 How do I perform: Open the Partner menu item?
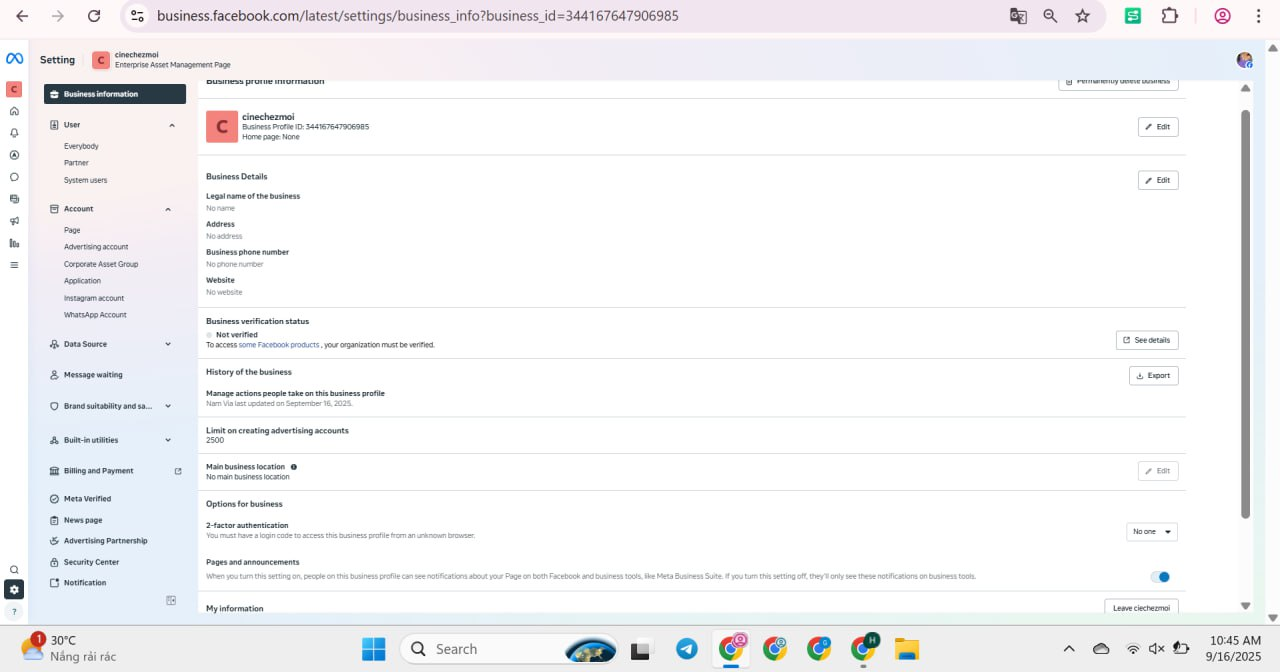(x=76, y=163)
